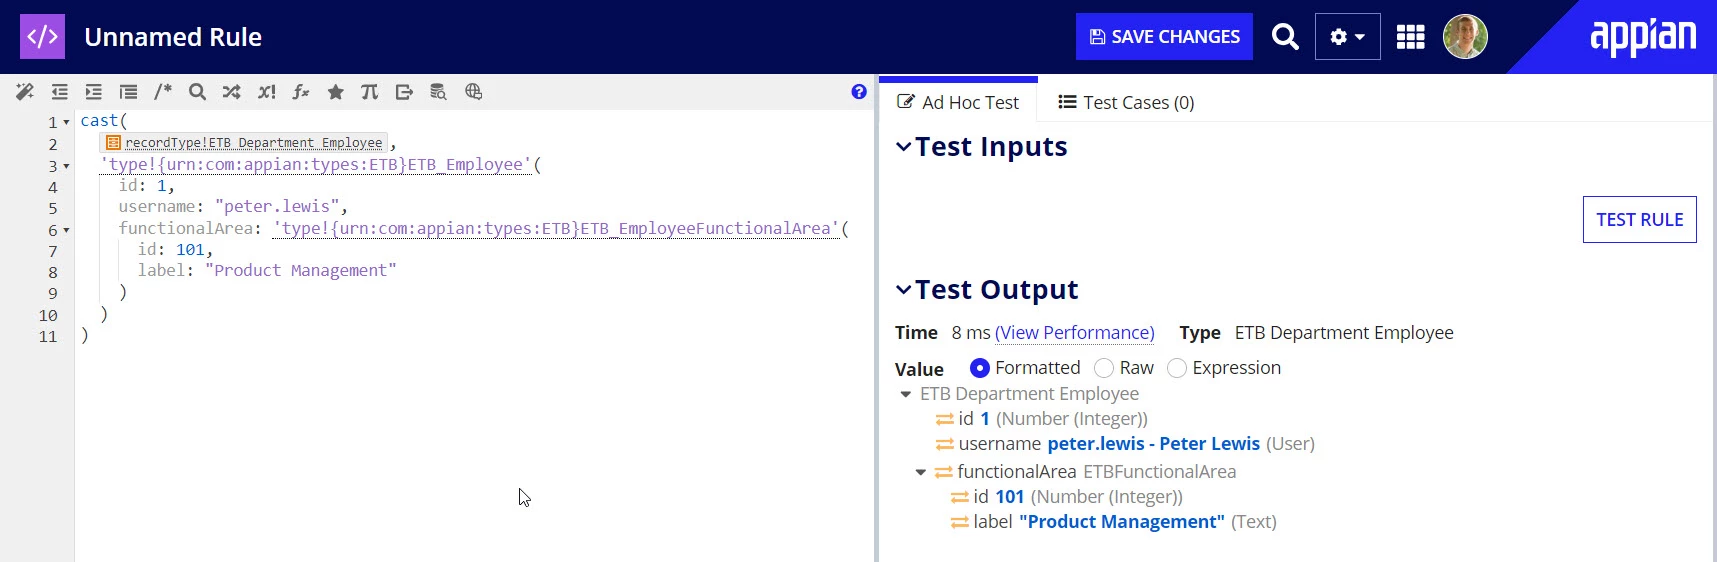Select the Expression value option

click(1177, 368)
